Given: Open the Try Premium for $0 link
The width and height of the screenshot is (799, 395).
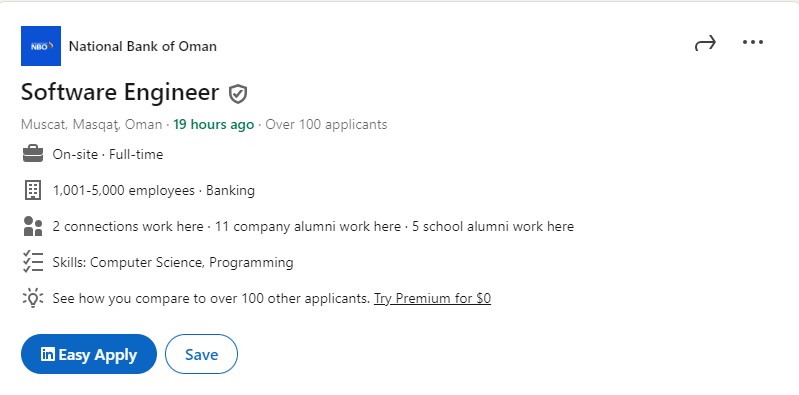Looking at the screenshot, I should tap(433, 298).
